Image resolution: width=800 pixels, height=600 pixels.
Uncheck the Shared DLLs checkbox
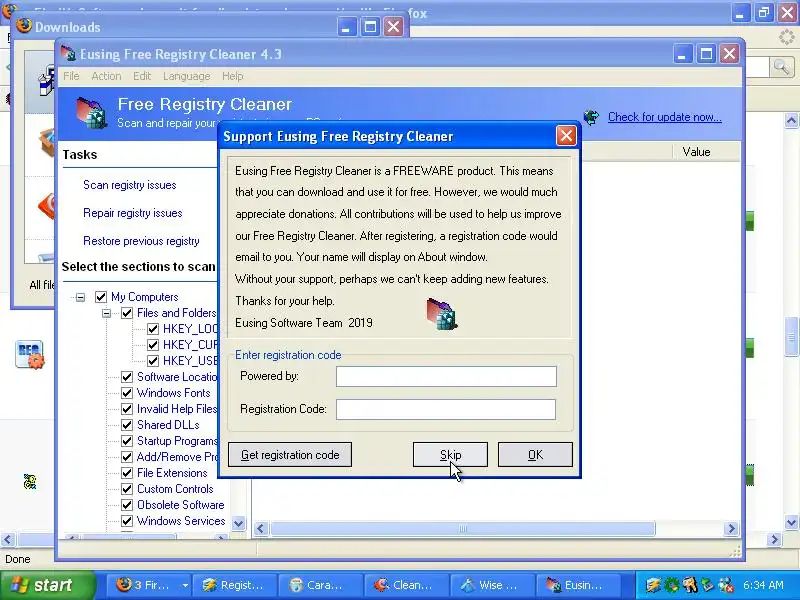pyautogui.click(x=127, y=425)
